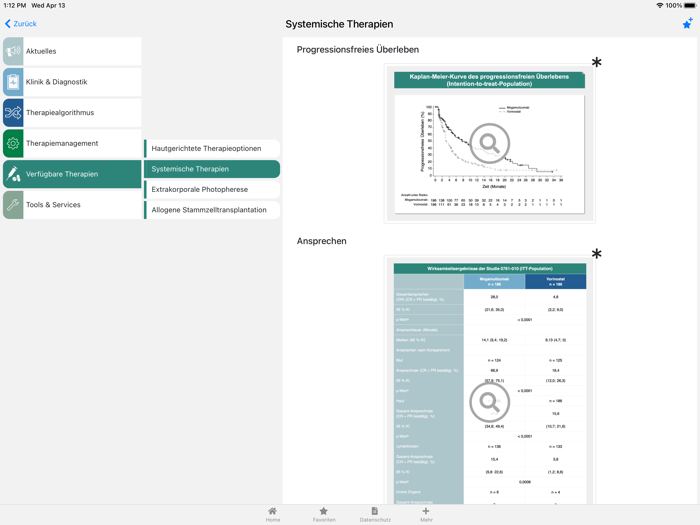700x525 pixels.
Task: Tap Mogamulizumab column header in table
Action: click(494, 282)
